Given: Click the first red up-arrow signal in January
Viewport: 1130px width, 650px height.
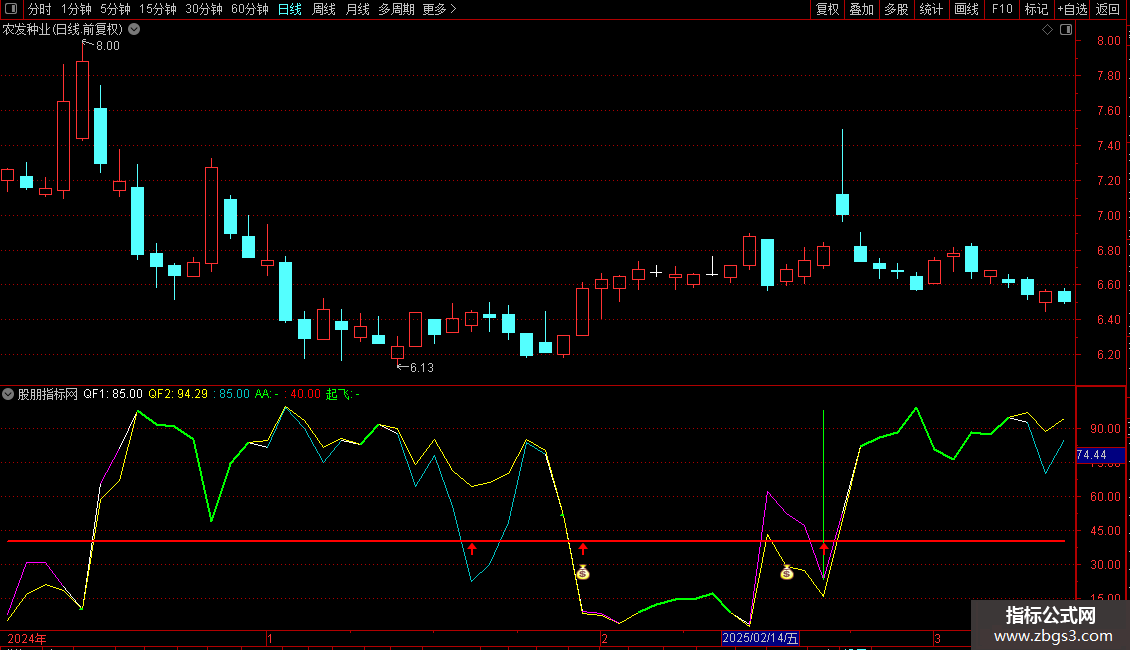Looking at the screenshot, I should 472,549.
